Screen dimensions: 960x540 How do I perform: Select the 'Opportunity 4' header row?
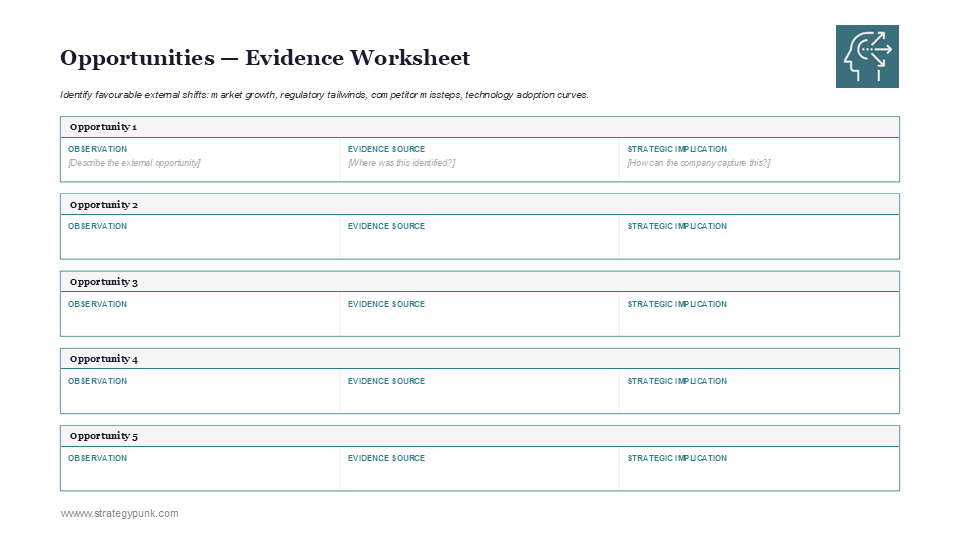[479, 359]
